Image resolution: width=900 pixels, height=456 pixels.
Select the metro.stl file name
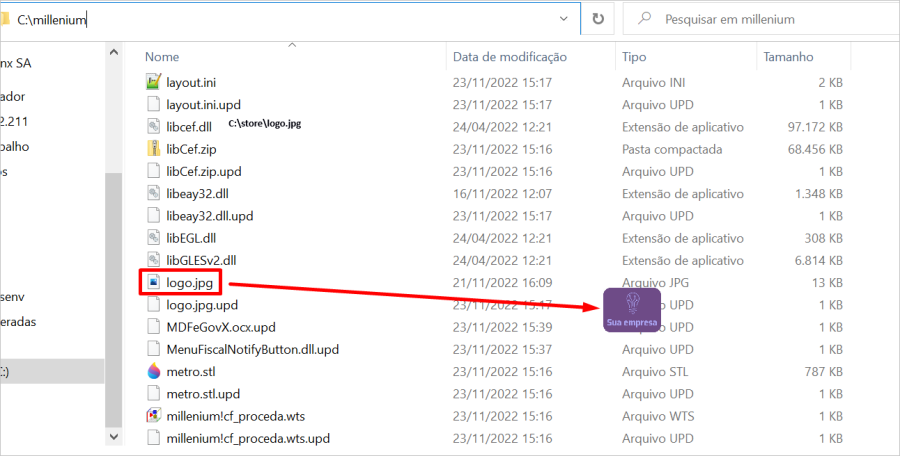[x=191, y=372]
